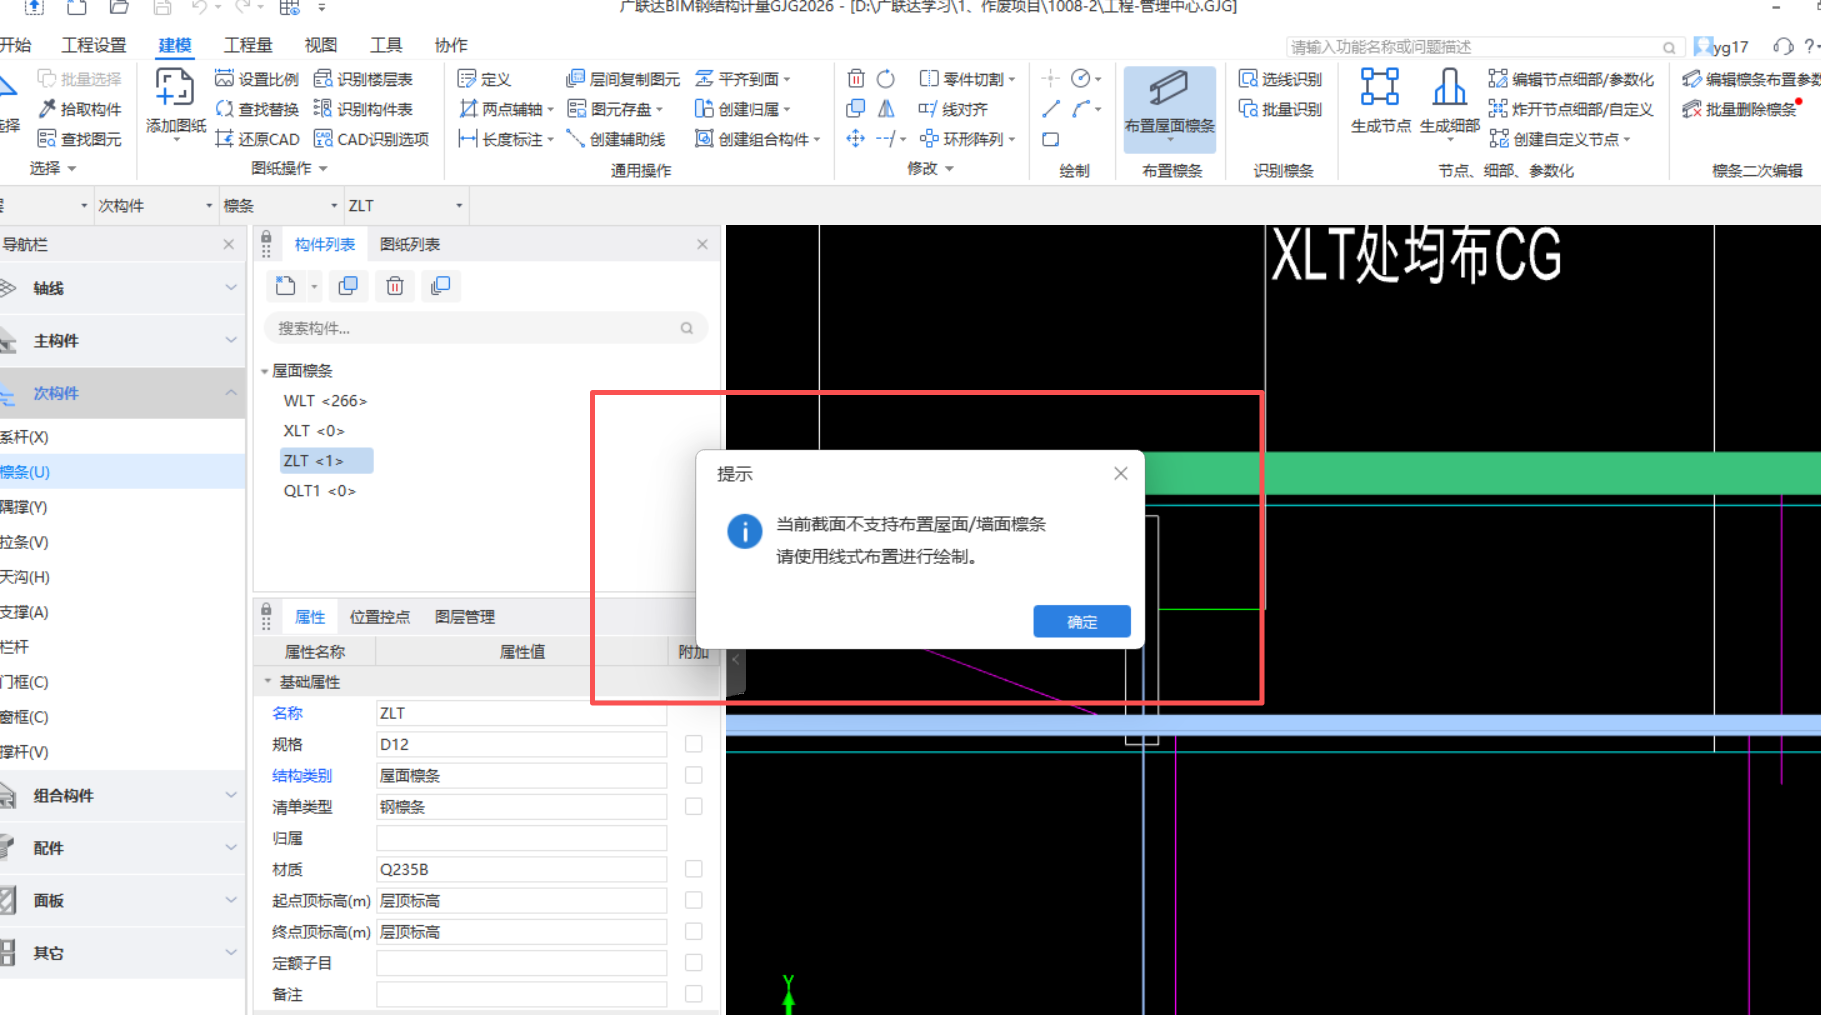
Task: Select the 布置屋面檩条 tool
Action: pos(1168,100)
